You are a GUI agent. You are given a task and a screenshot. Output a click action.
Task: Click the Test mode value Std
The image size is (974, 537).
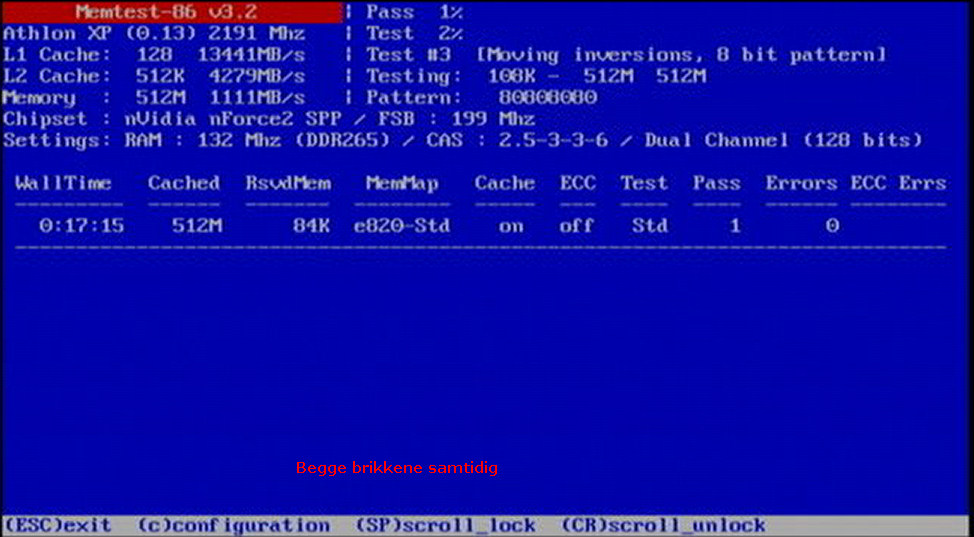(650, 226)
